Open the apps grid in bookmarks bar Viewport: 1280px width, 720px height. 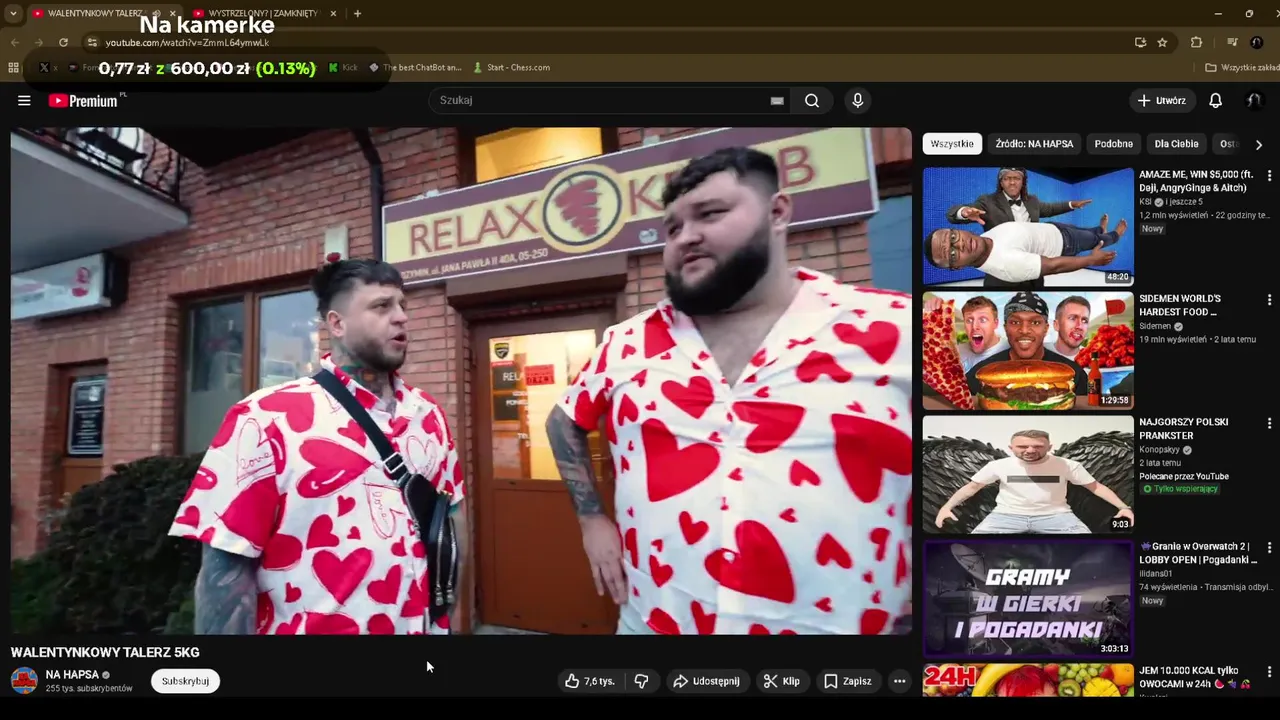coord(13,67)
